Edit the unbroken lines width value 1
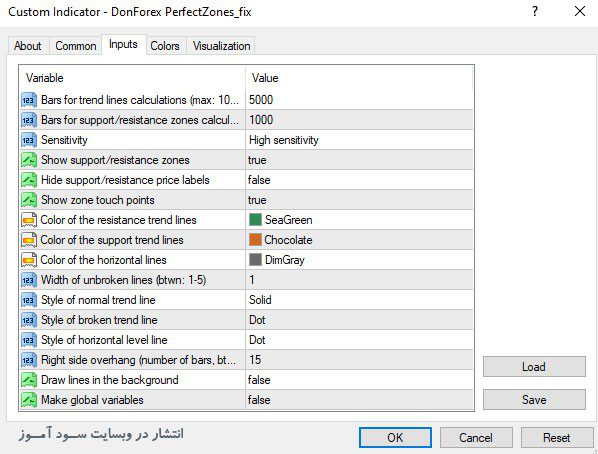The width and height of the screenshot is (598, 454). (x=359, y=280)
